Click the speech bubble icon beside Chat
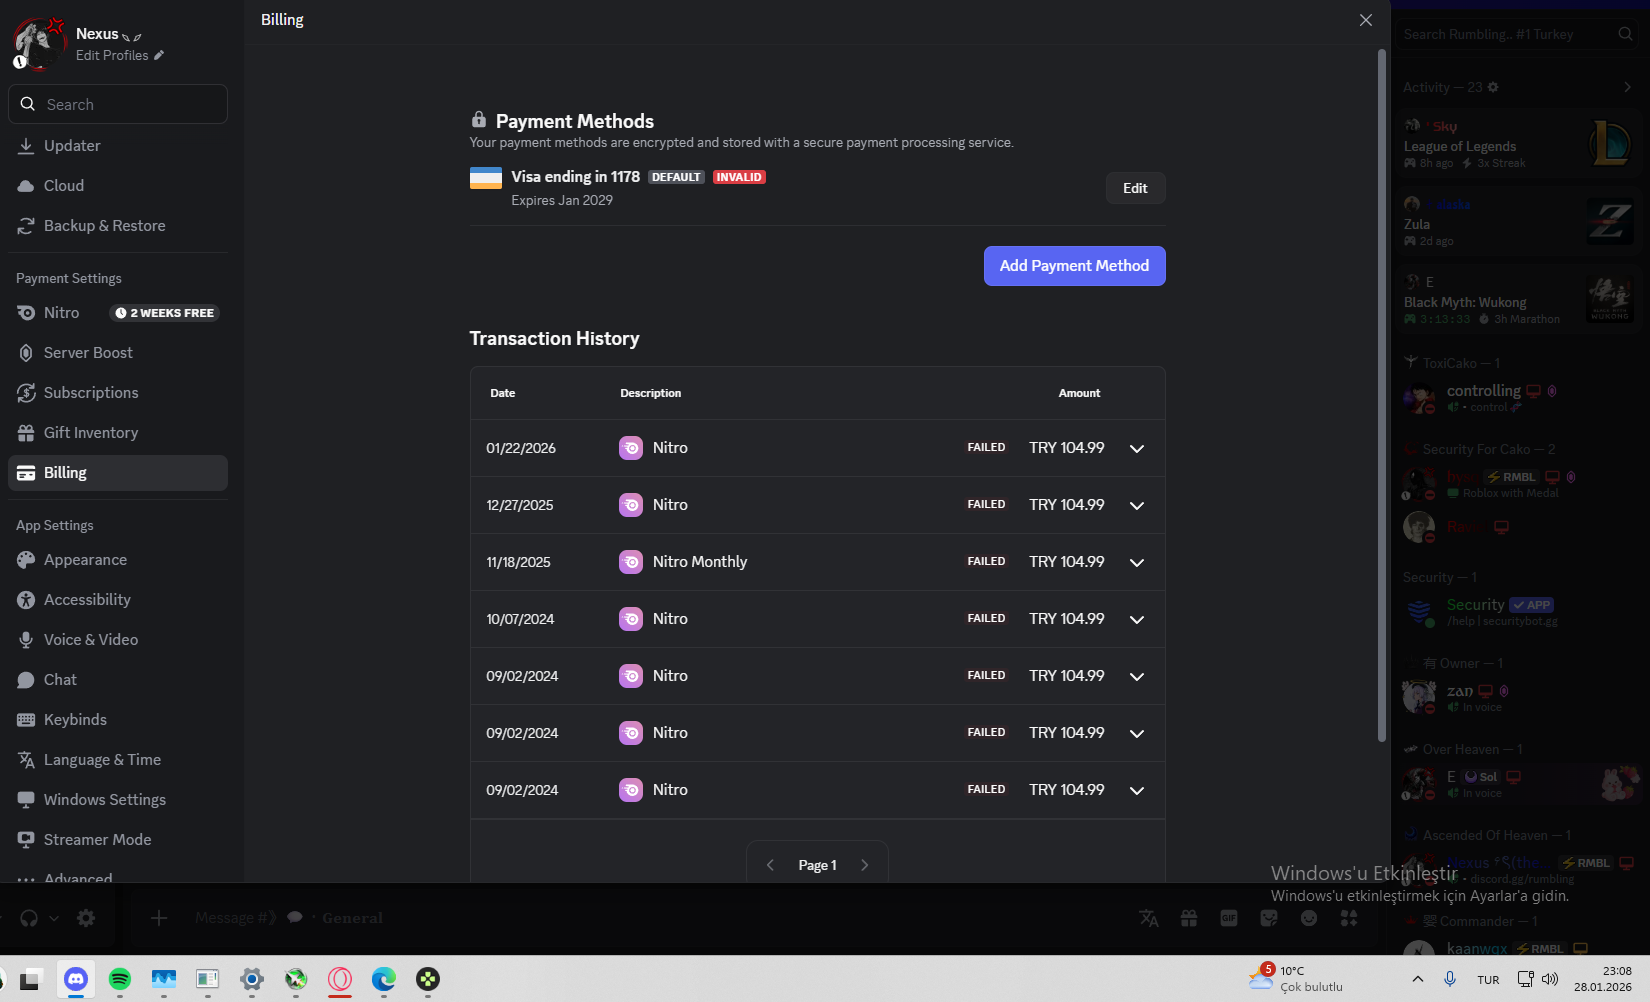This screenshot has width=1650, height=1002. (x=26, y=680)
